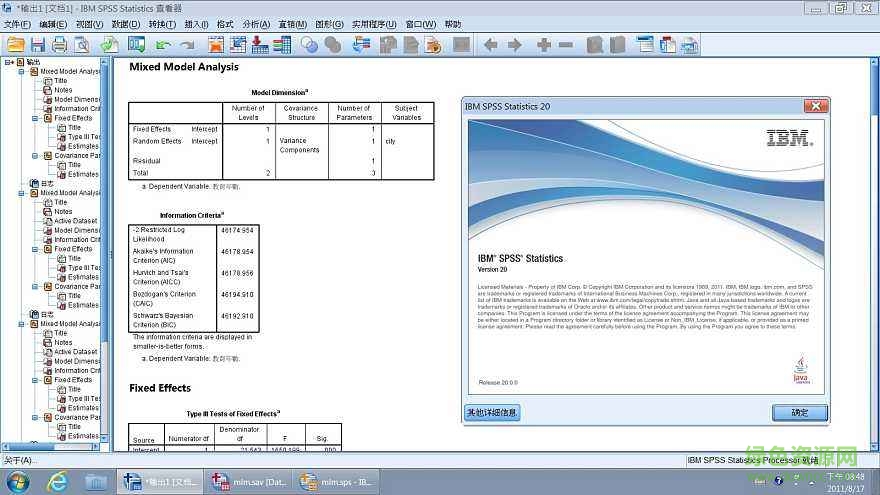
Task: Click 确定 to dismiss the About dialog
Action: click(x=800, y=412)
